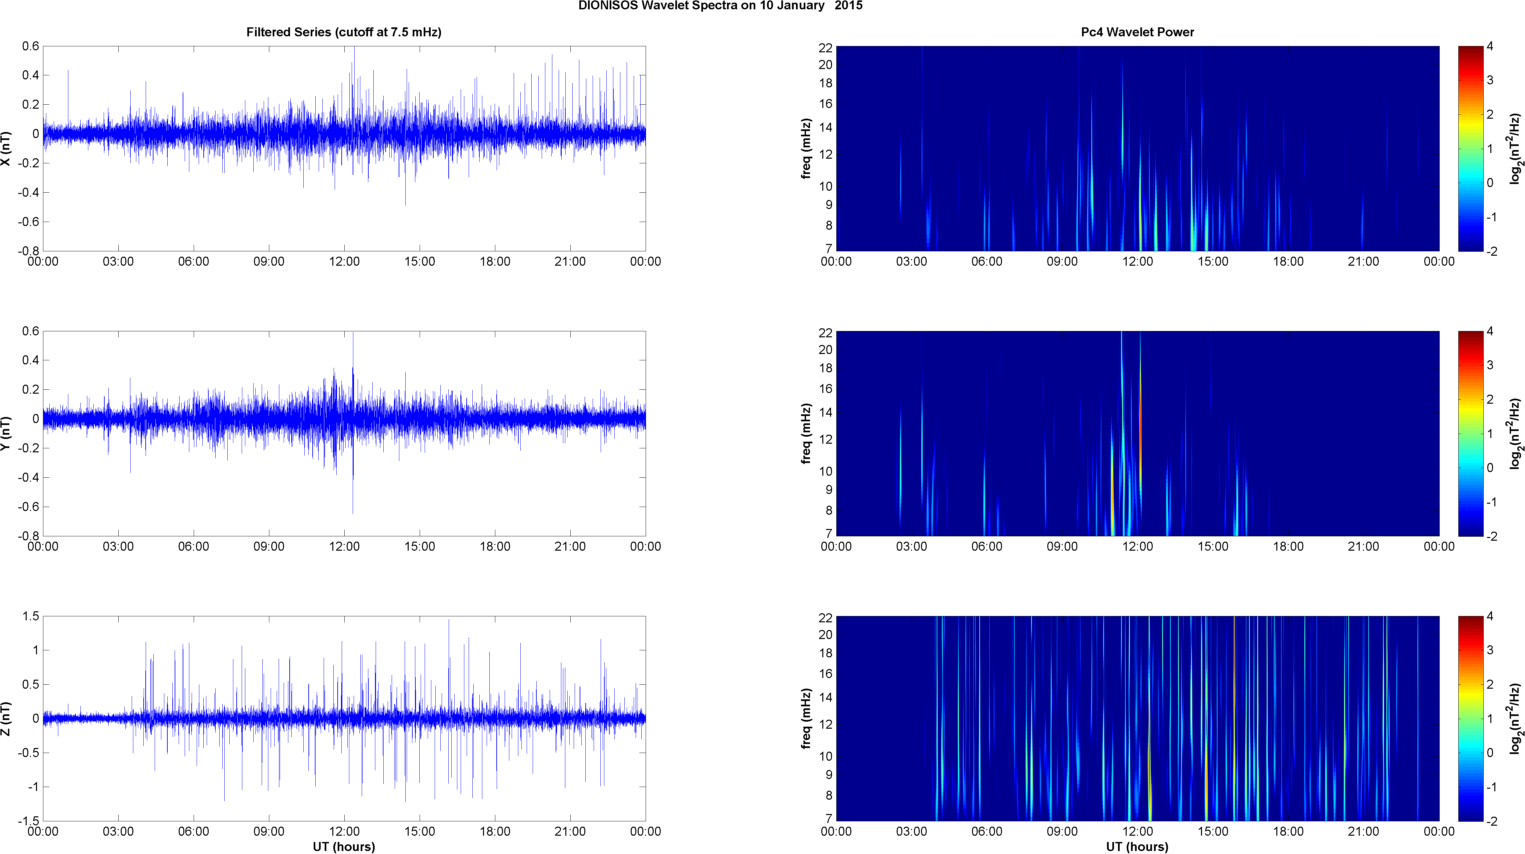Screen dimensions: 1525x854
Task: Select the 'Y (nT)' y-axis label
Action: click(7, 433)
